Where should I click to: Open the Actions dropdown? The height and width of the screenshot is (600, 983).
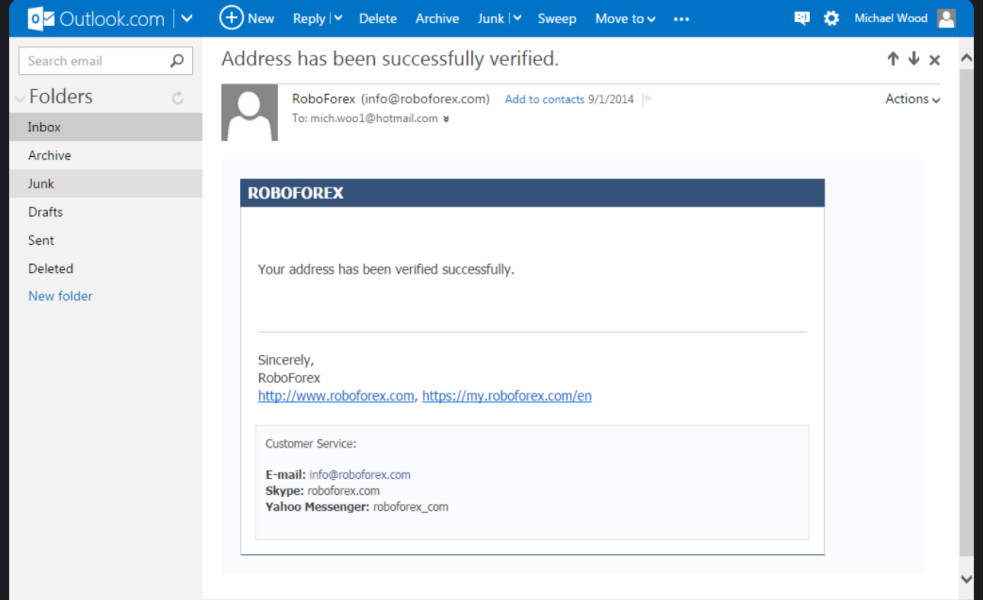tap(912, 99)
